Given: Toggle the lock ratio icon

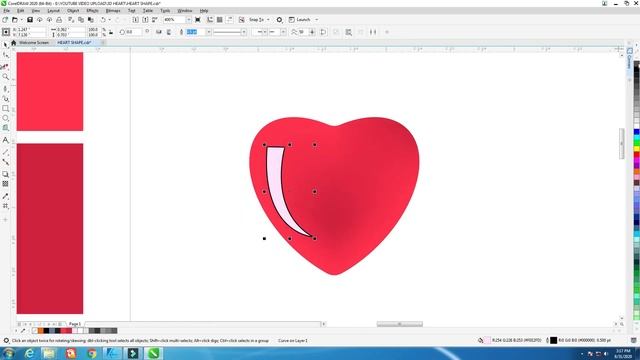Looking at the screenshot, I should coord(111,32).
